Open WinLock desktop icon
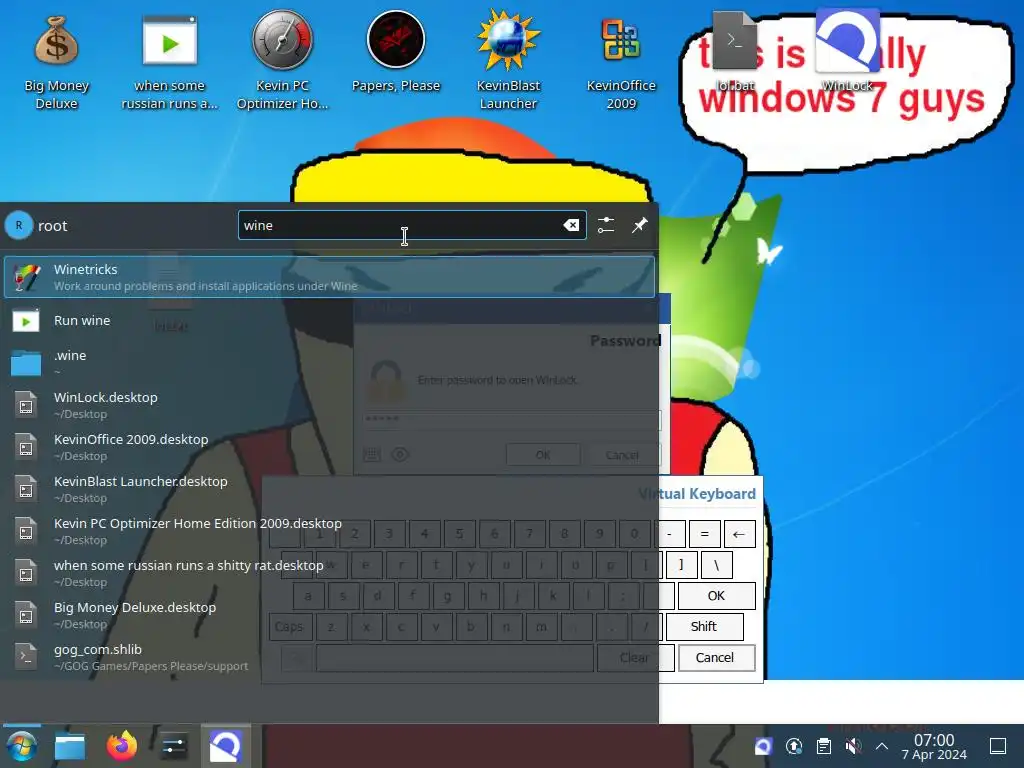1024x768 pixels. [847, 51]
